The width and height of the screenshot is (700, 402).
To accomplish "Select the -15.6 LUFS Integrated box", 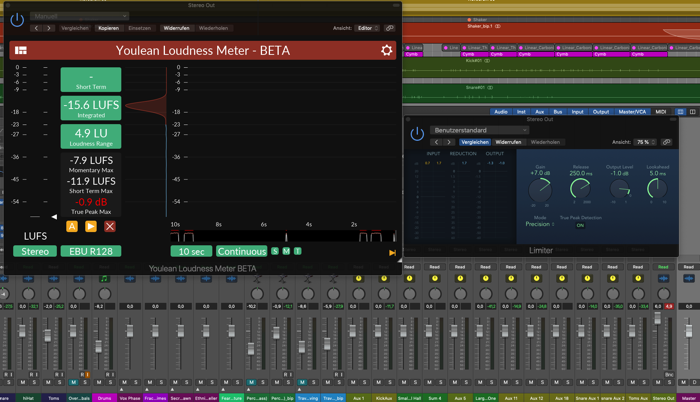I will click(91, 108).
